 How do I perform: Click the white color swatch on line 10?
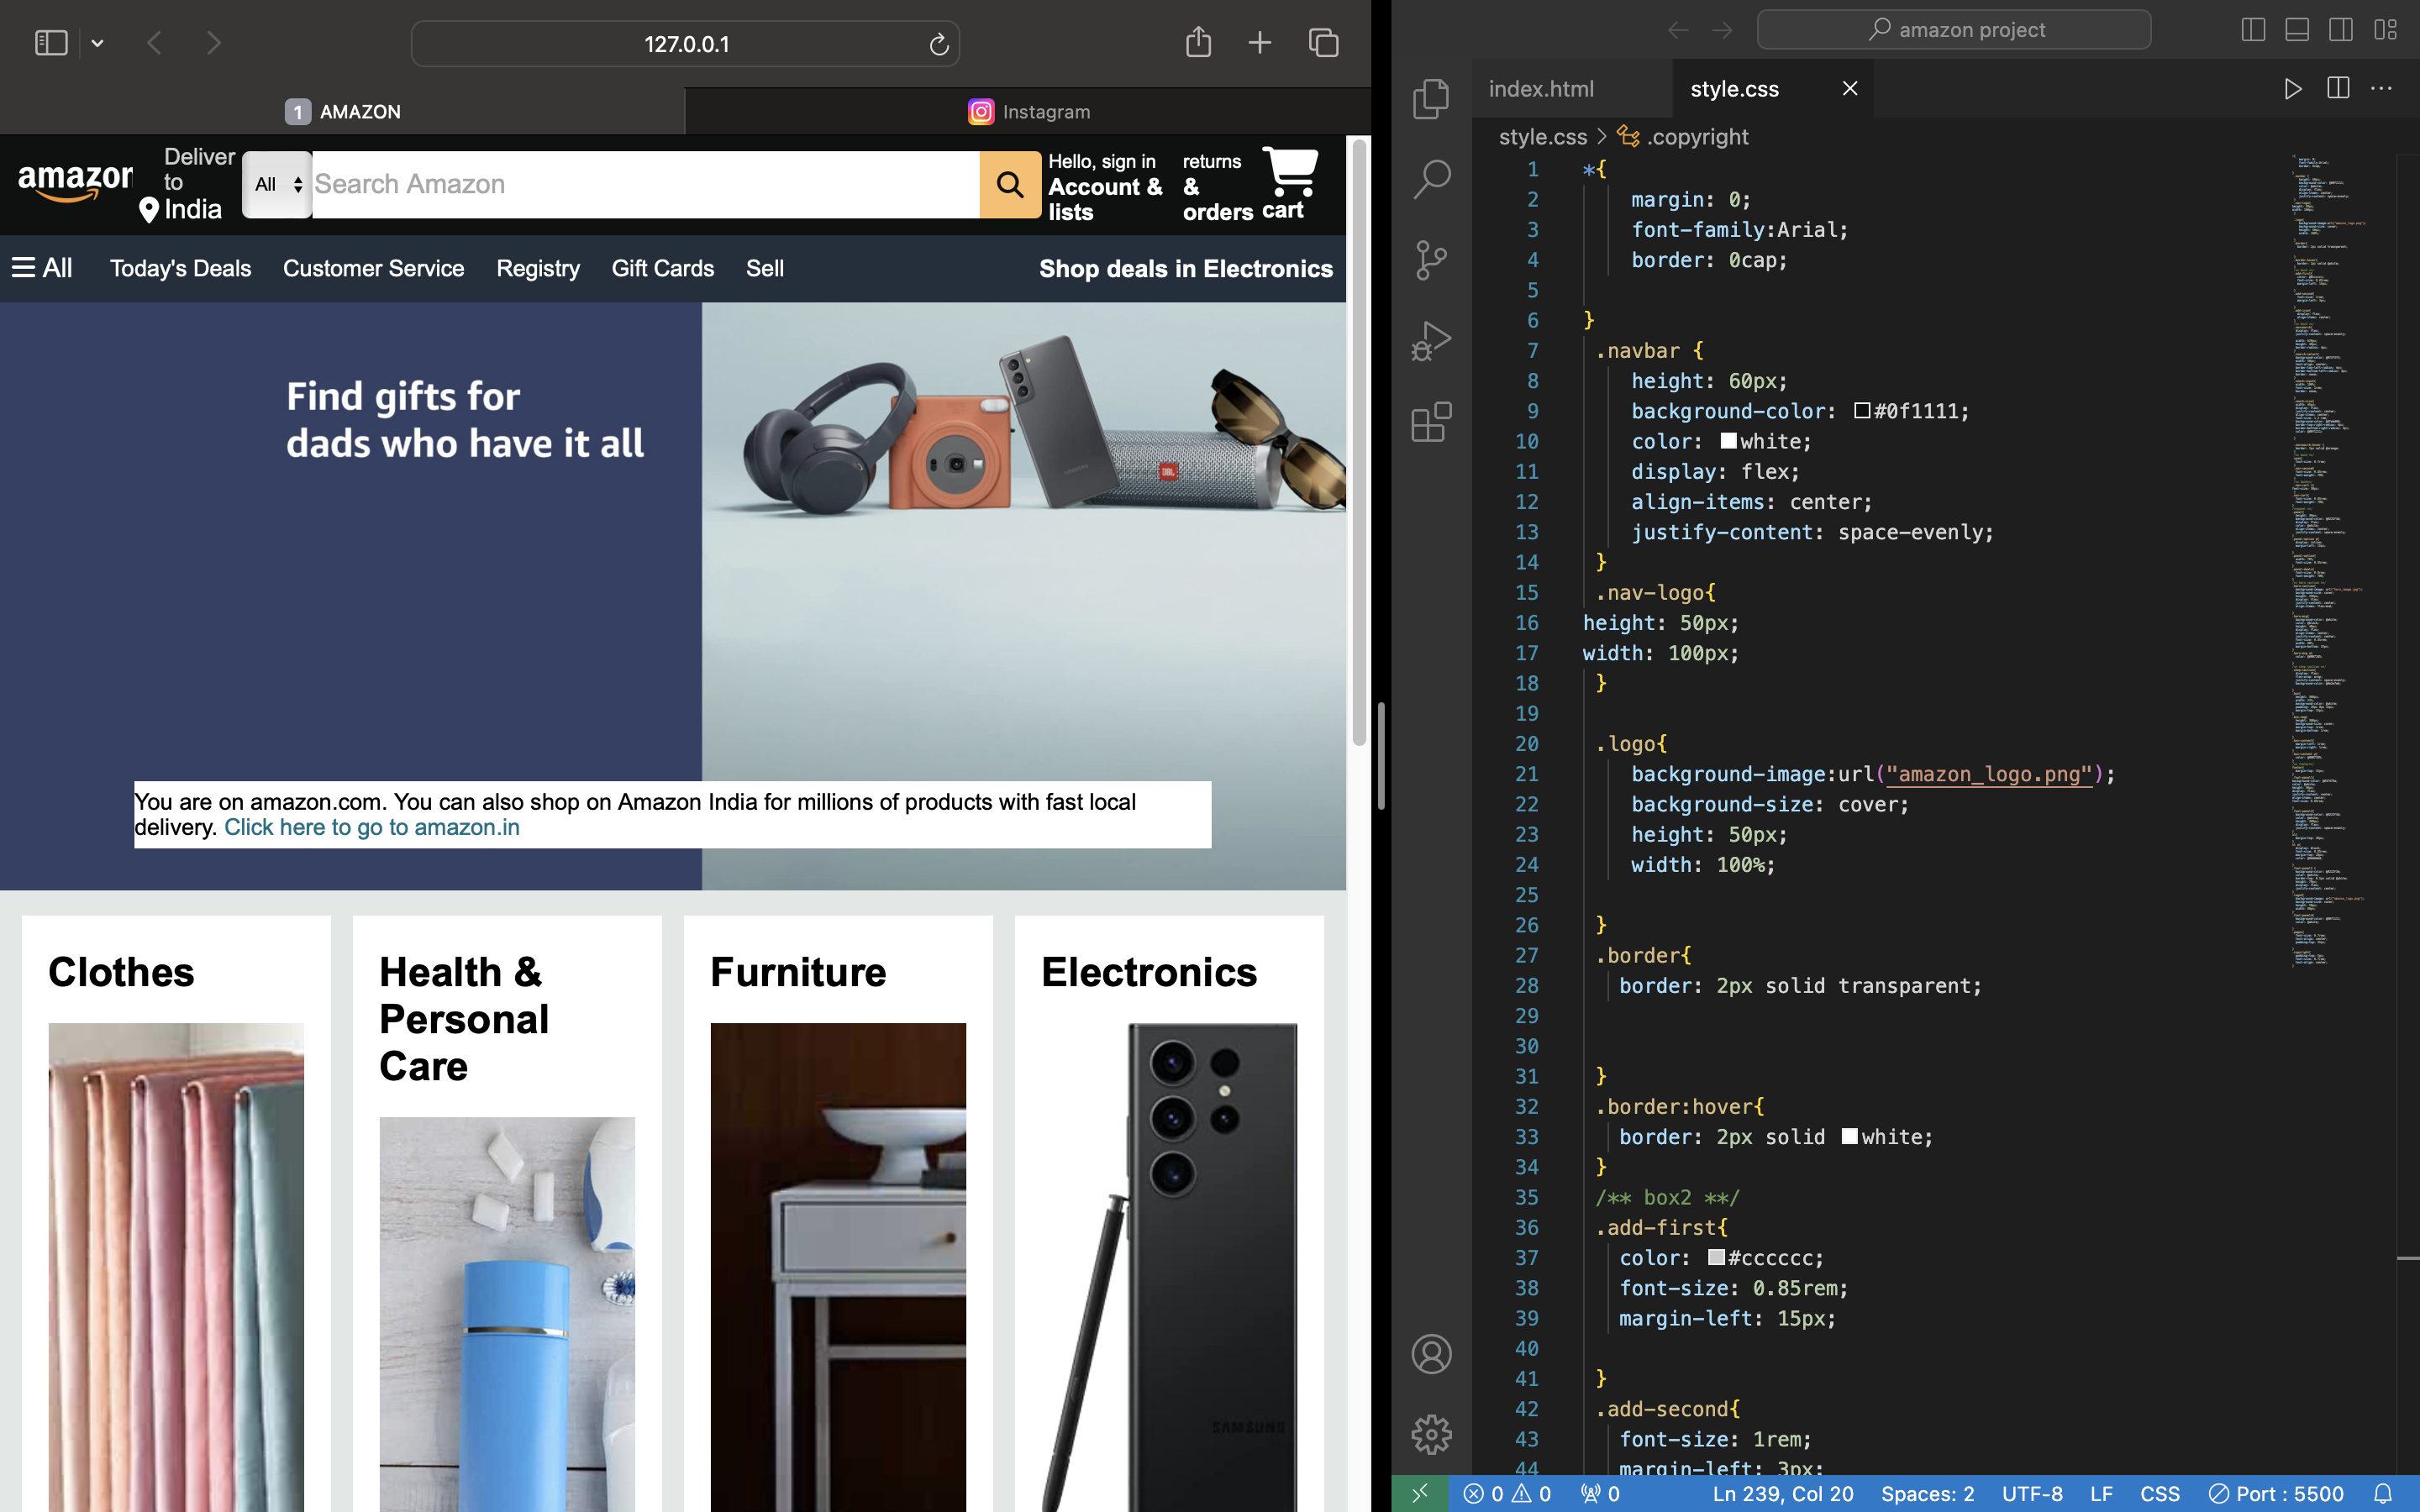click(x=1728, y=441)
